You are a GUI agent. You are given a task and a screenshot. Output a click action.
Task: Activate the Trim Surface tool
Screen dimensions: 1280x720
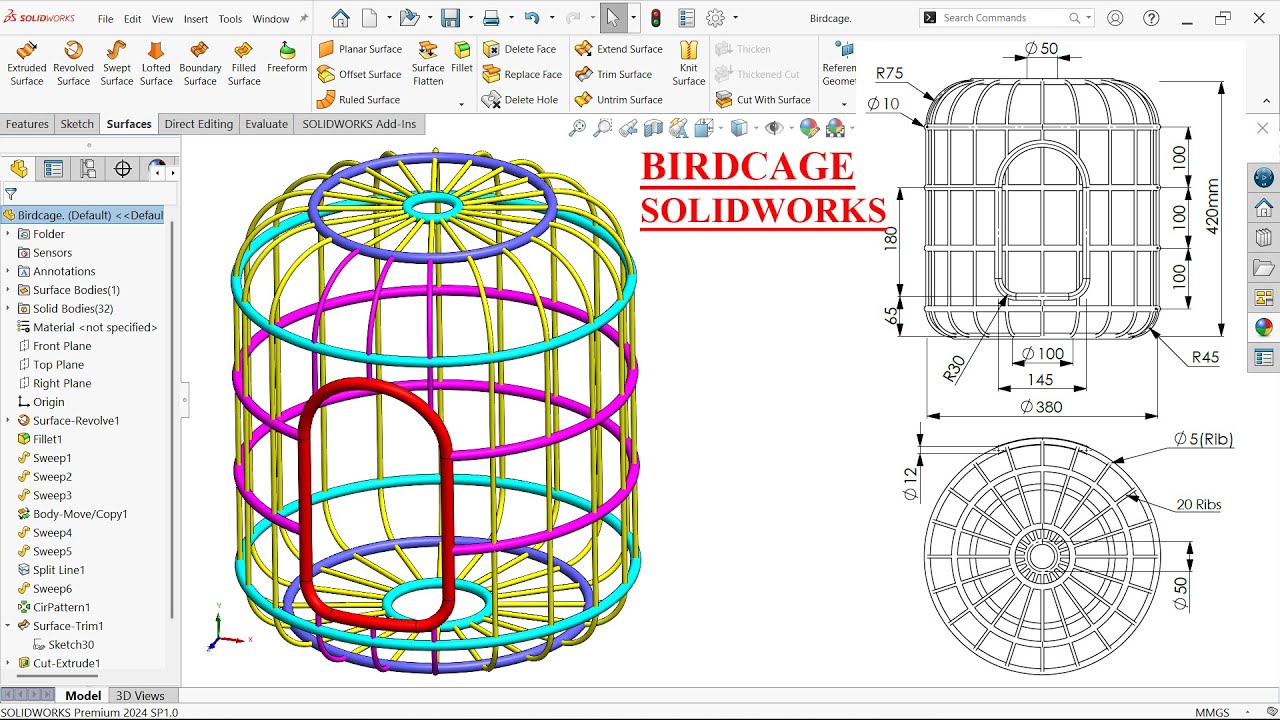click(x=614, y=74)
